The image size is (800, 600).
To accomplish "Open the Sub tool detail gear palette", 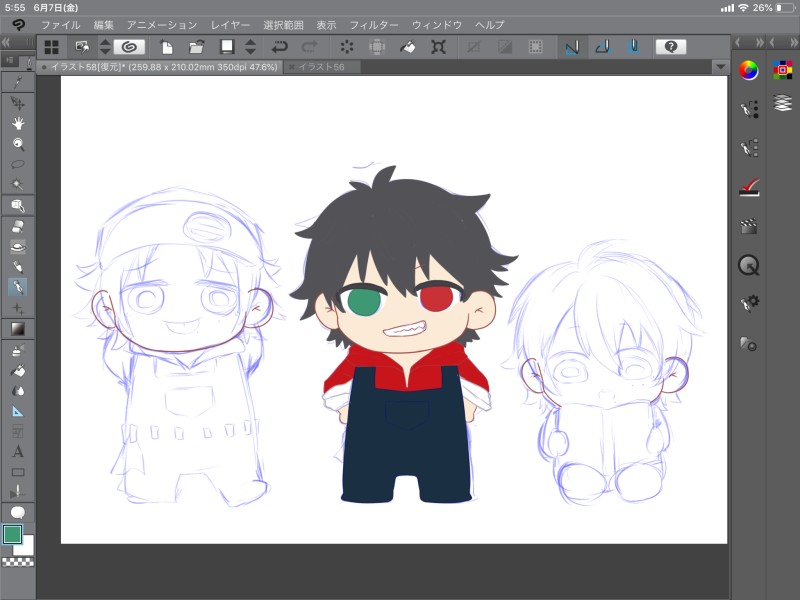I will tap(749, 303).
